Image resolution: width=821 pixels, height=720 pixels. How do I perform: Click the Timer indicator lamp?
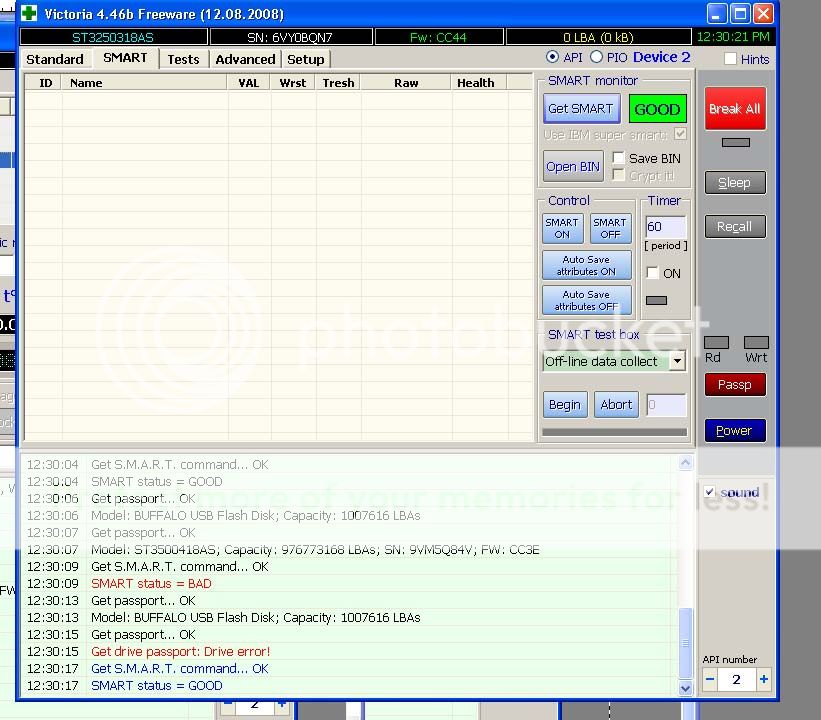tap(656, 300)
